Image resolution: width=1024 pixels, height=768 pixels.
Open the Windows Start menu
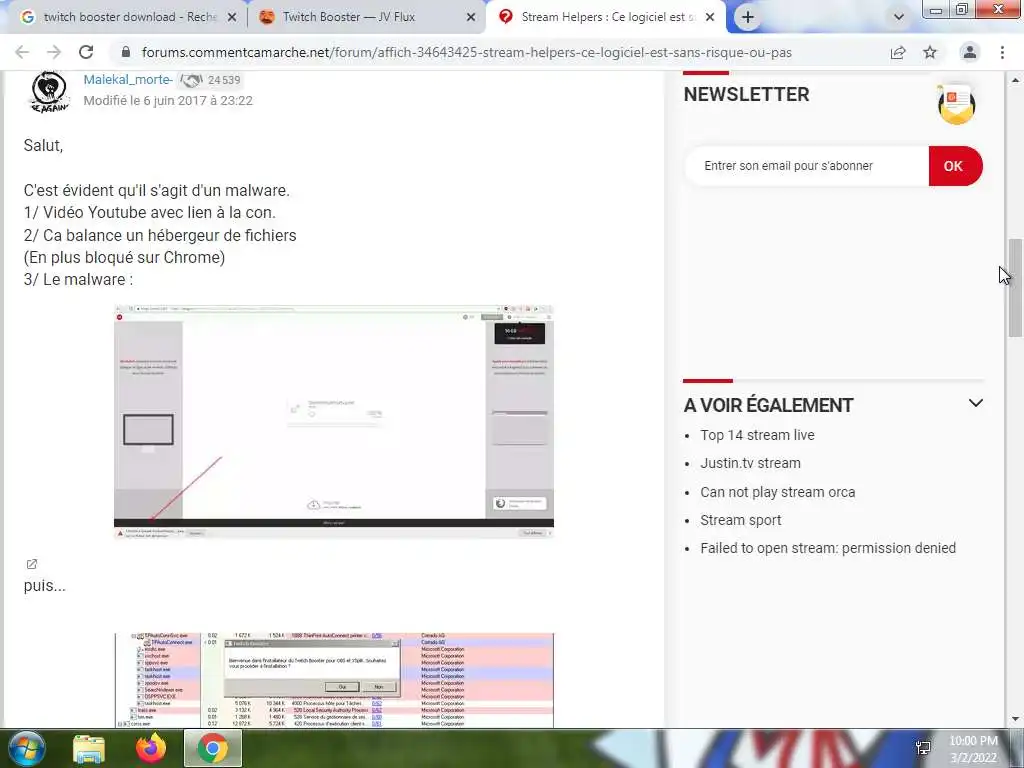tap(27, 748)
